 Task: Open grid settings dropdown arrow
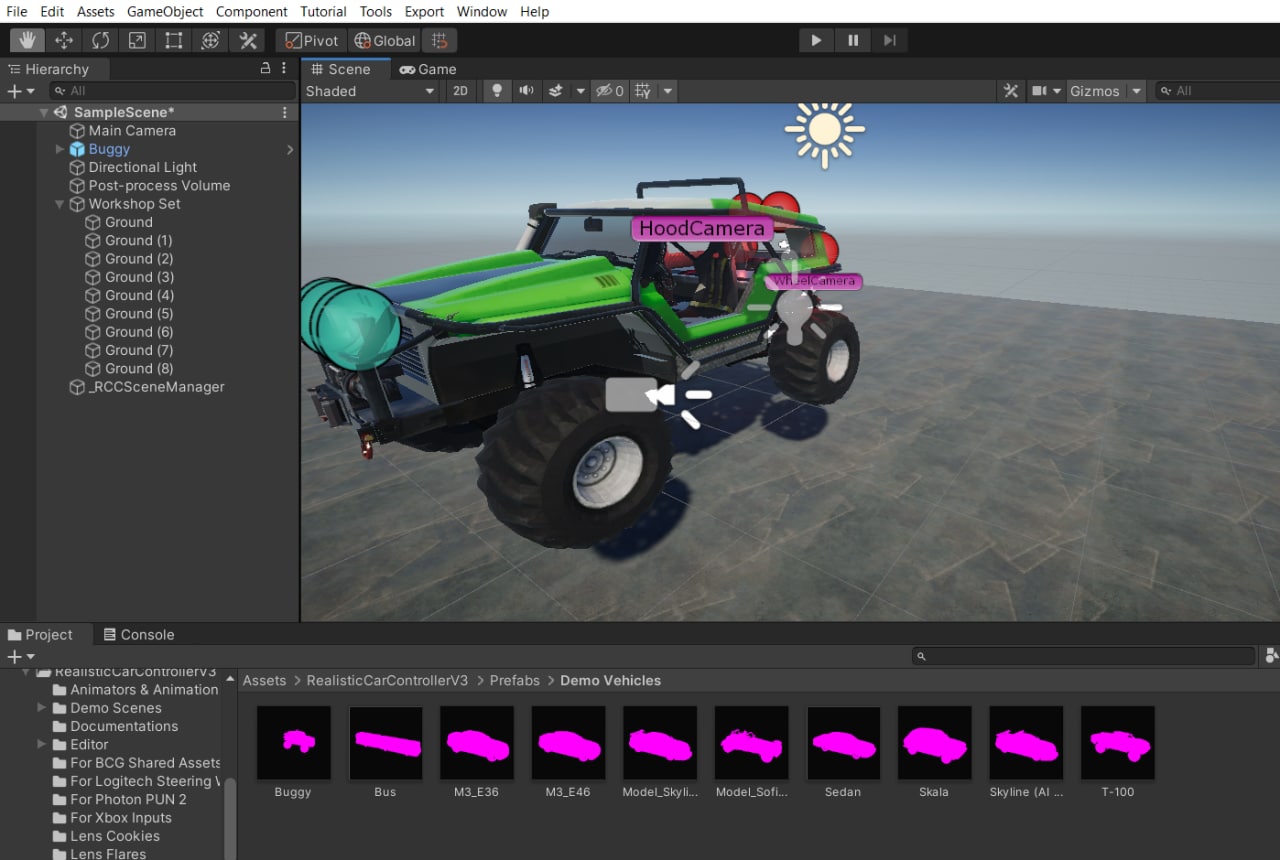pos(667,91)
